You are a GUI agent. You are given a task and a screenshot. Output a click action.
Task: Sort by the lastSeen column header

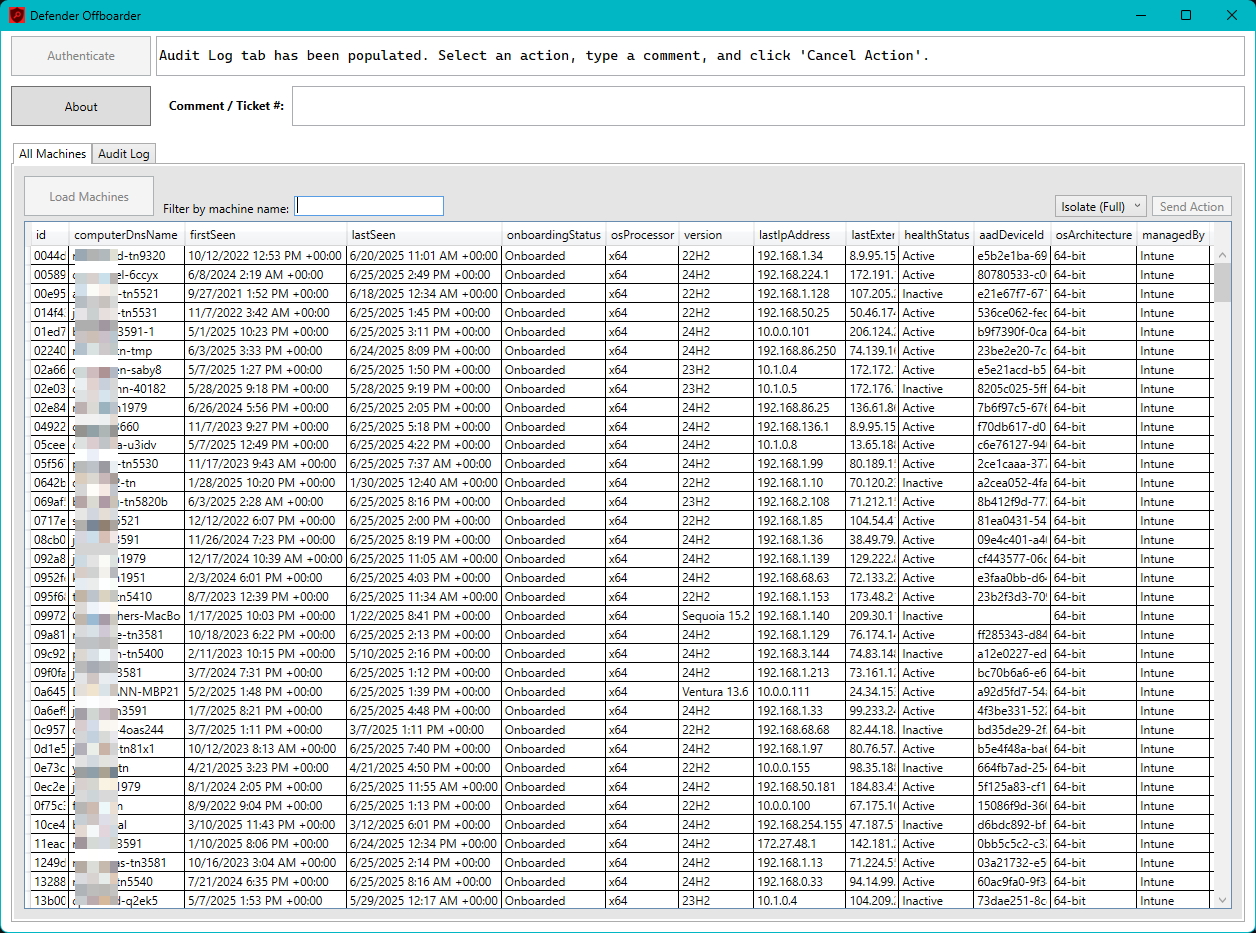coord(424,235)
